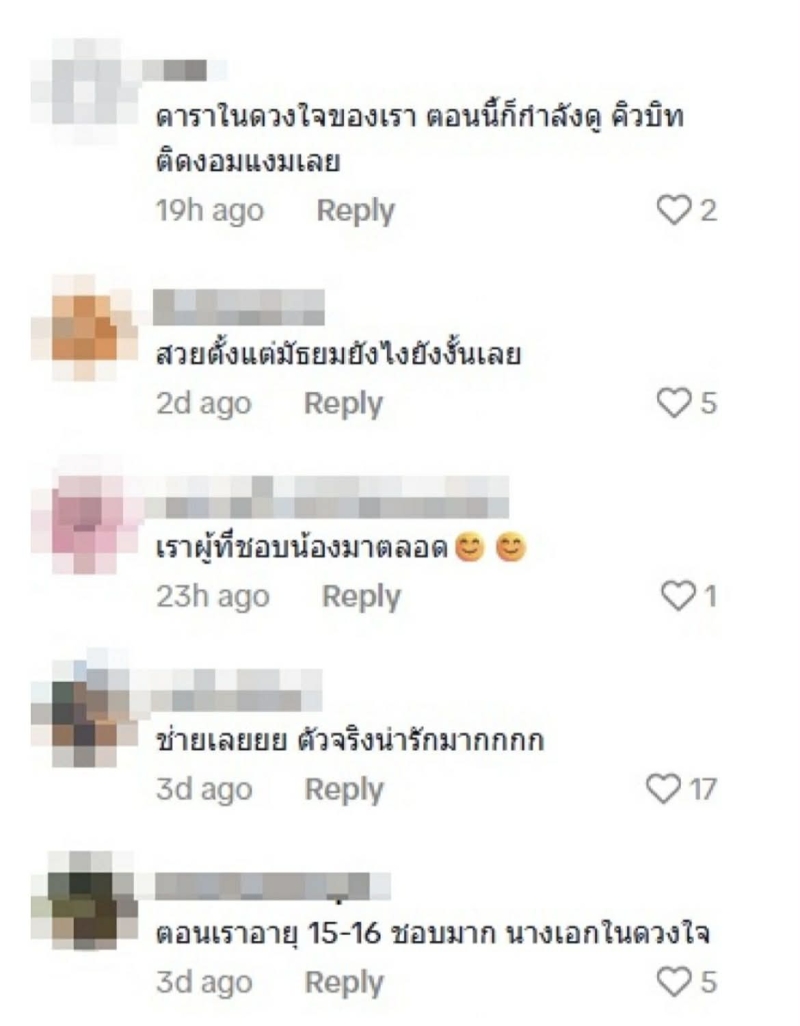Open the blurred username above the 15-16 comment
The width and height of the screenshot is (800, 1026).
[273, 887]
